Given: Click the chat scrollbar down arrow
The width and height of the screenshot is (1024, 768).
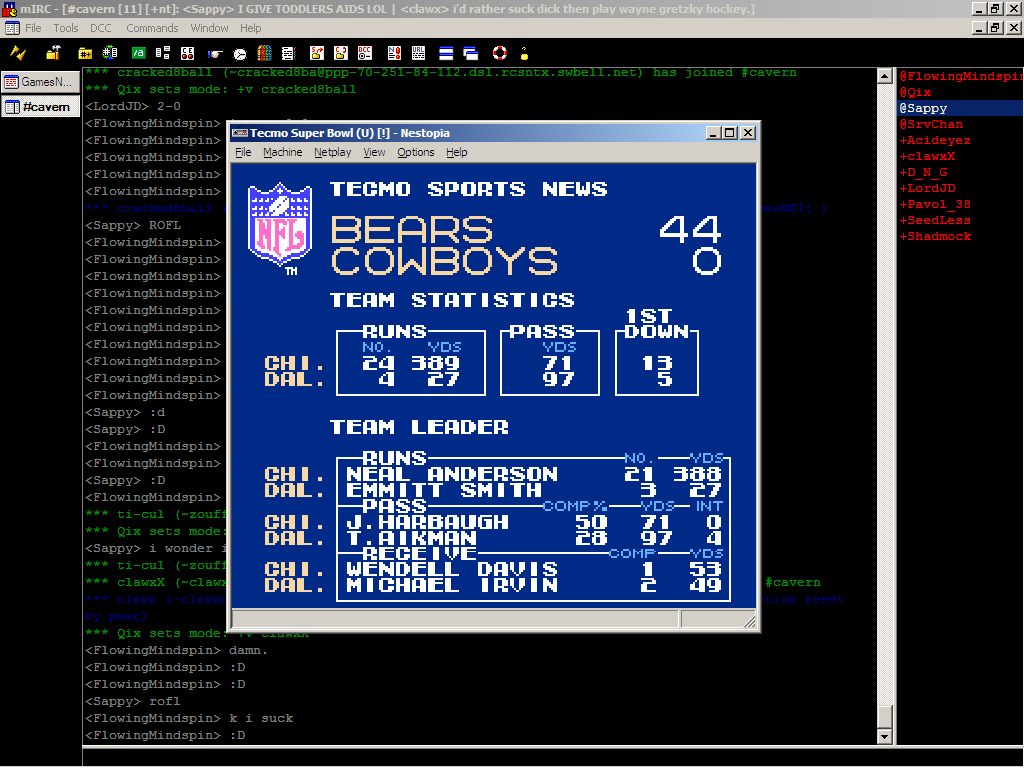Looking at the screenshot, I should pos(884,737).
